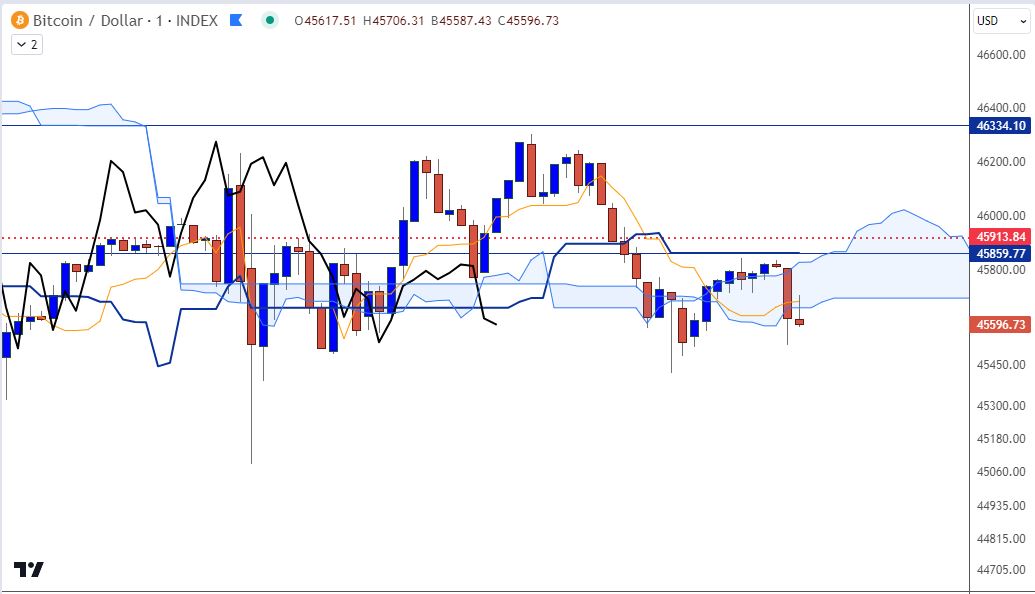Select the blue 45859.77 price label
Screen dimensions: 1035x594
(x=1000, y=253)
